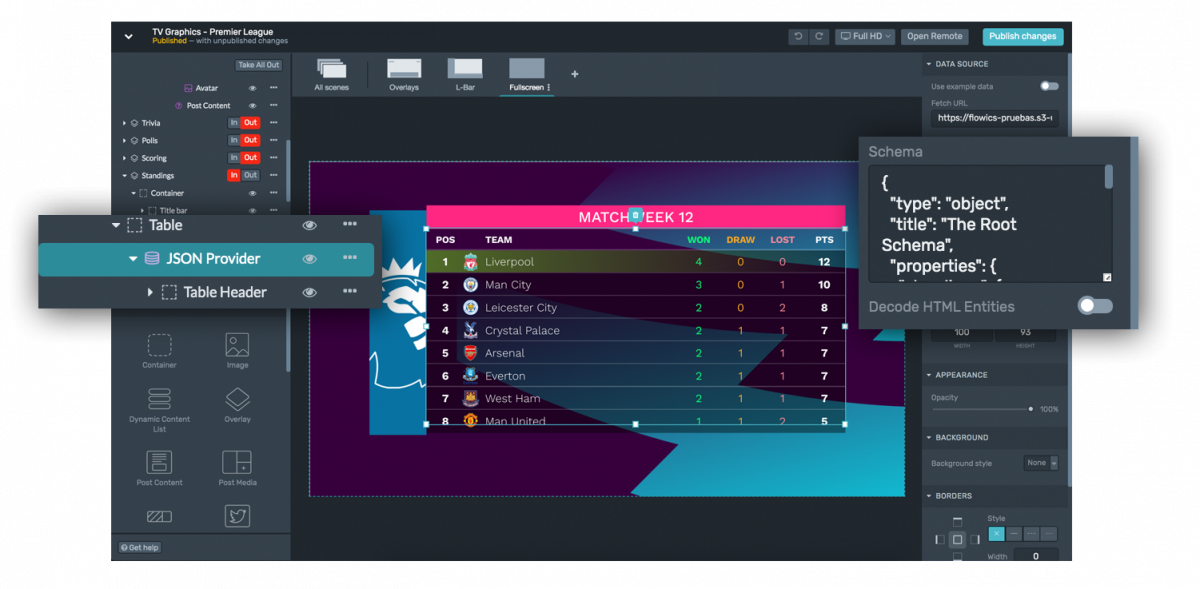Expand the Table Header tree item
The height and width of the screenshot is (589, 1200).
tap(150, 292)
